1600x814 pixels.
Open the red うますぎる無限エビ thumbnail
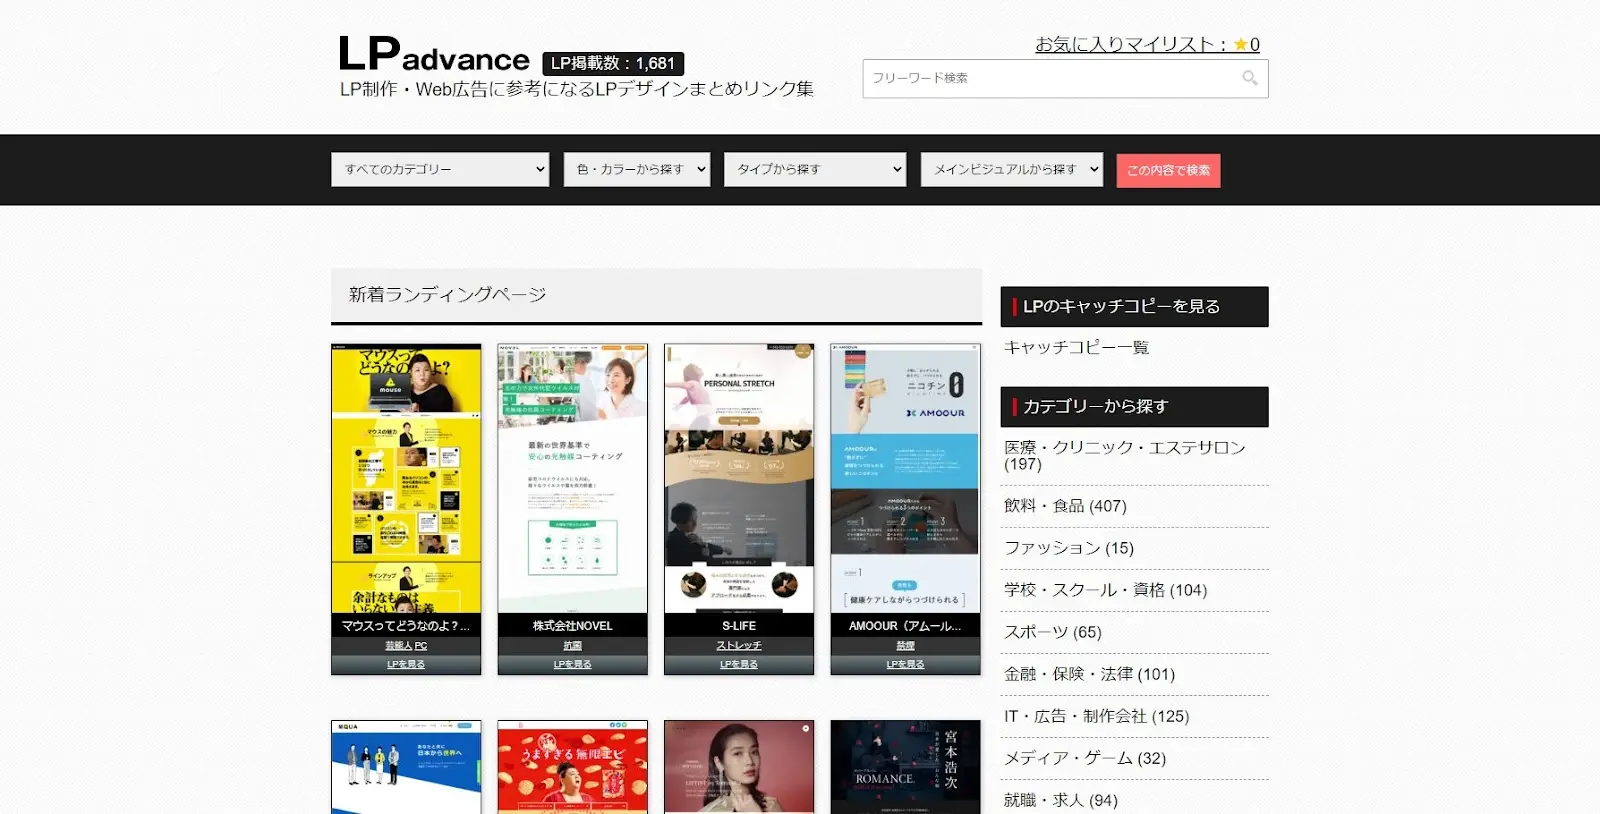572,767
